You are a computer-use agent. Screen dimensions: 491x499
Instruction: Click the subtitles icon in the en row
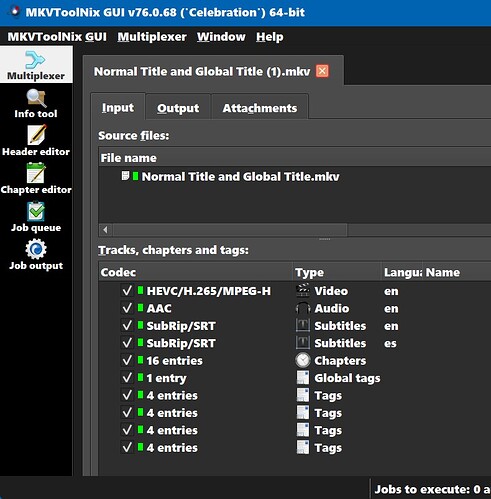[x=303, y=325]
